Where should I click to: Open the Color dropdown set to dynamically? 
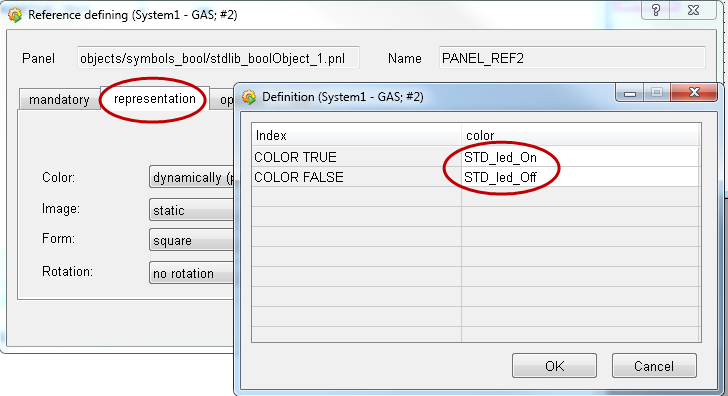pyautogui.click(x=192, y=177)
